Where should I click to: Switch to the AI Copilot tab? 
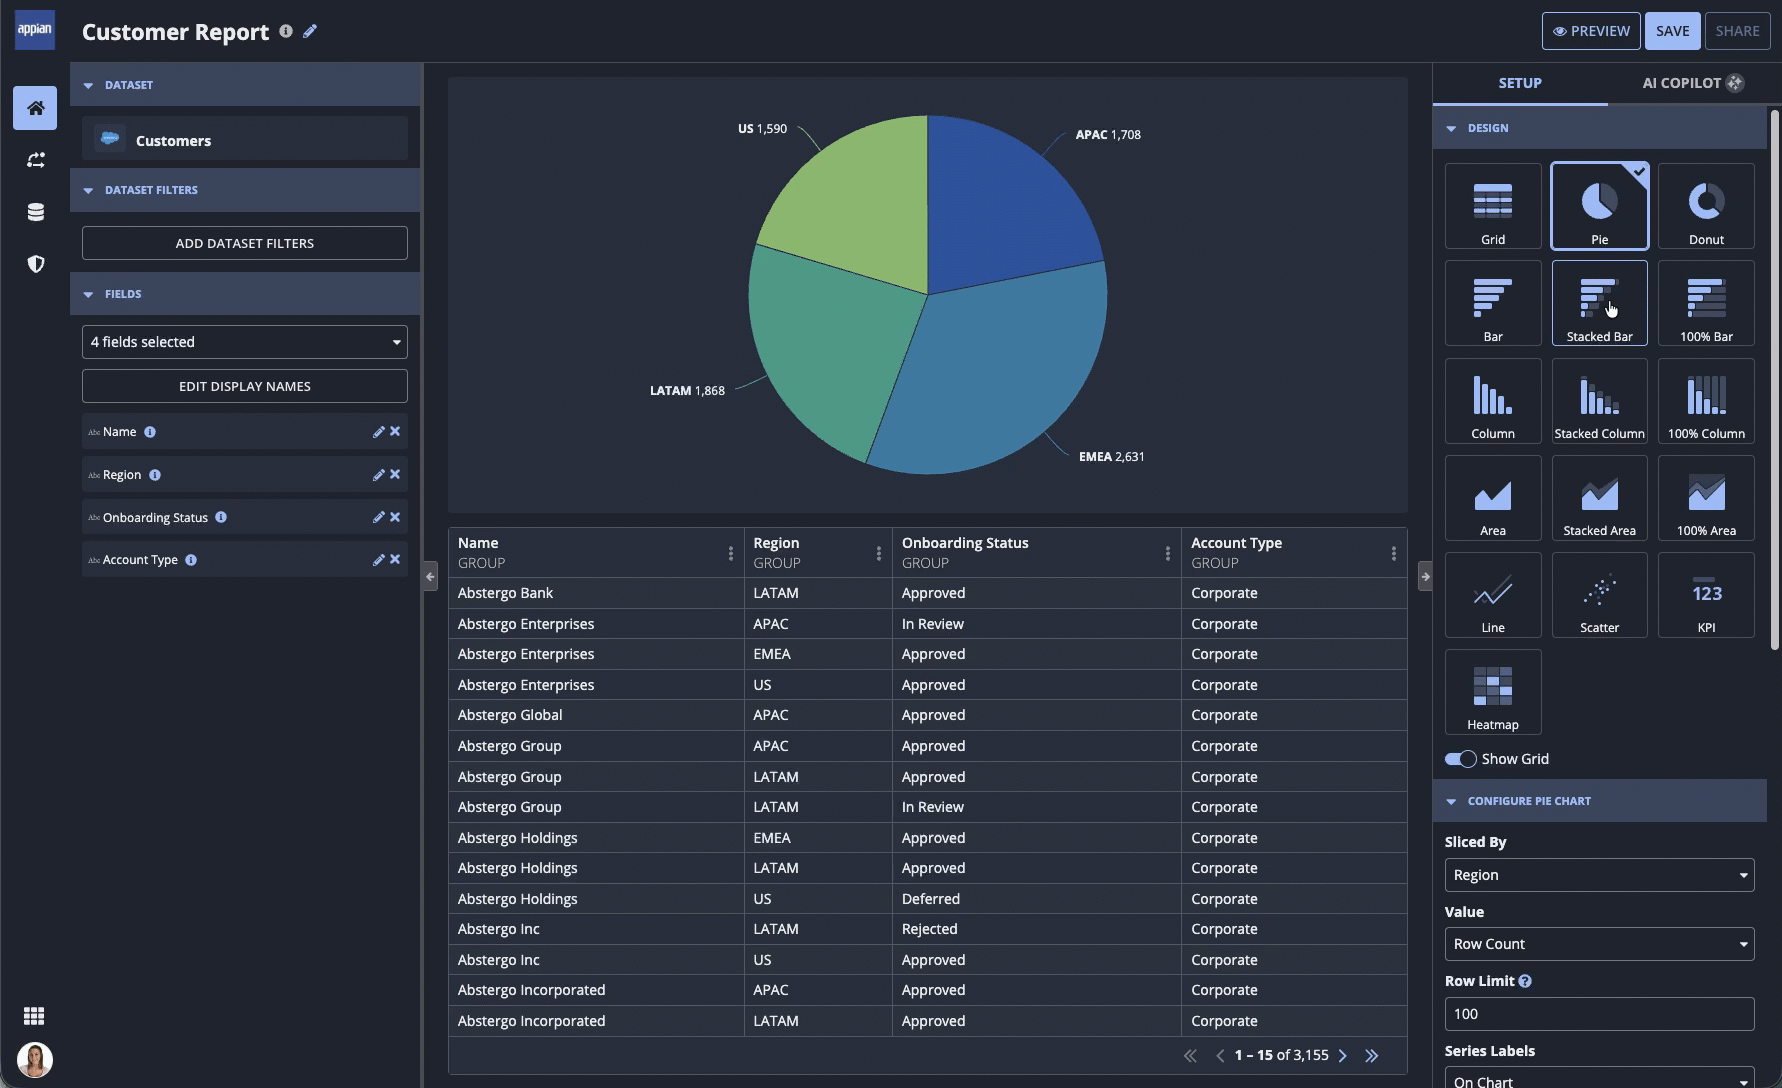1693,83
